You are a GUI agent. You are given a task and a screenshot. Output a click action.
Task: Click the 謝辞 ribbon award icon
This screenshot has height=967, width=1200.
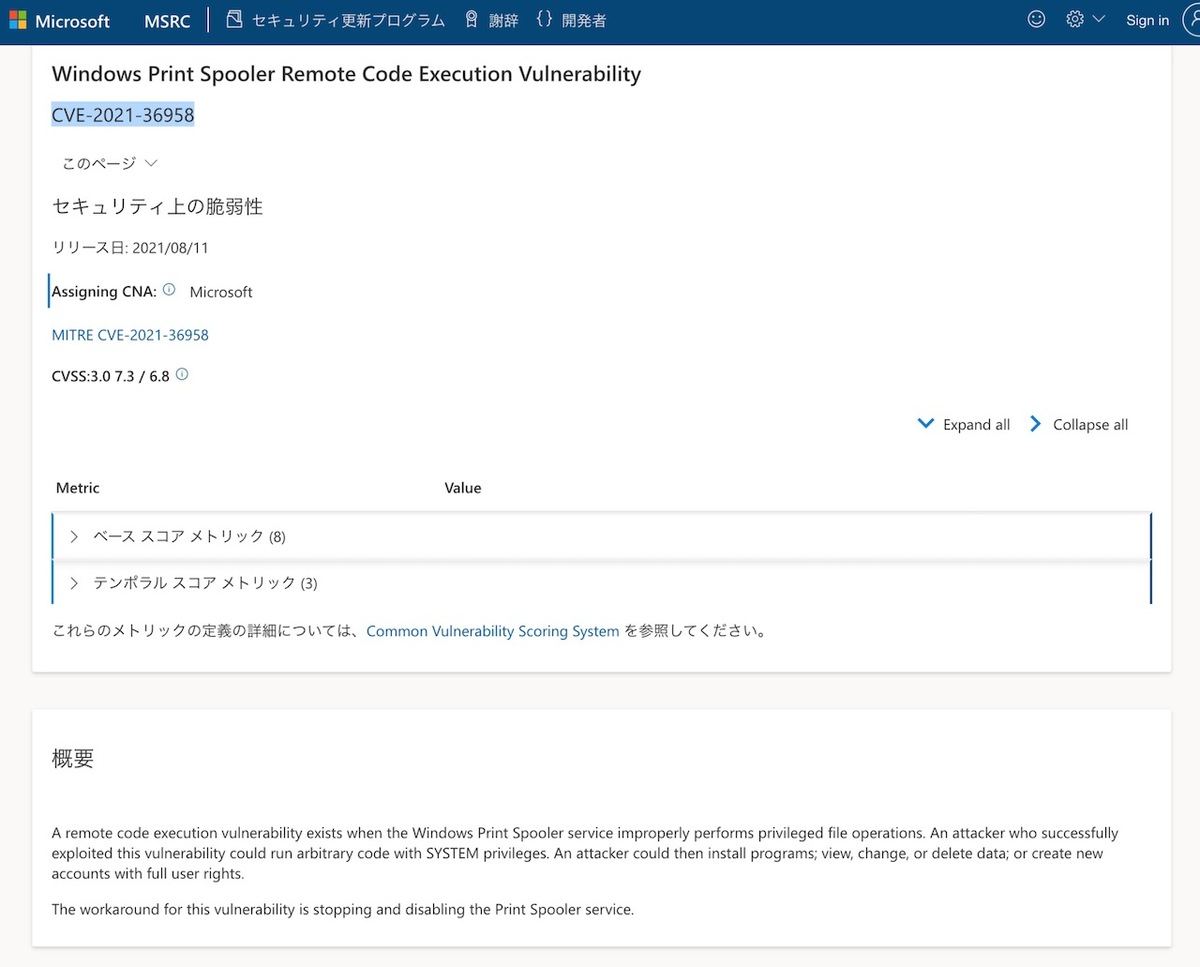(x=472, y=19)
